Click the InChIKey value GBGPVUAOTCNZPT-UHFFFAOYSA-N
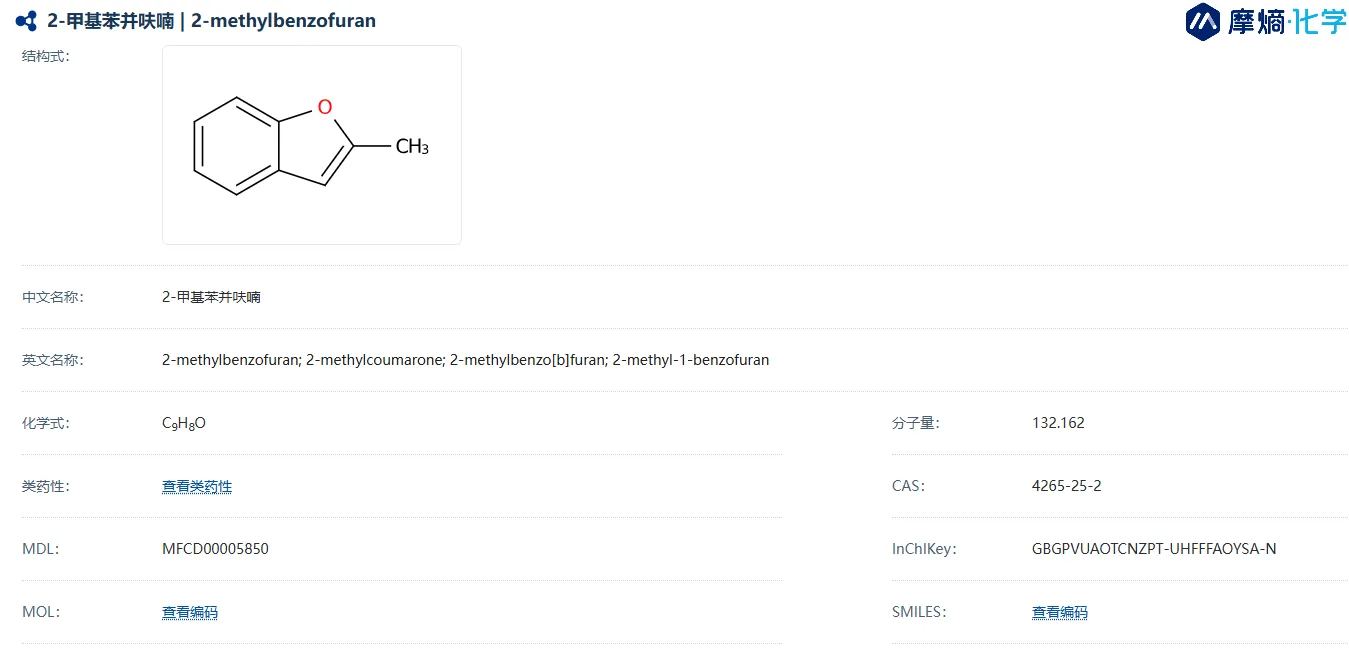Screen dimensions: 1349x655 point(1154,549)
